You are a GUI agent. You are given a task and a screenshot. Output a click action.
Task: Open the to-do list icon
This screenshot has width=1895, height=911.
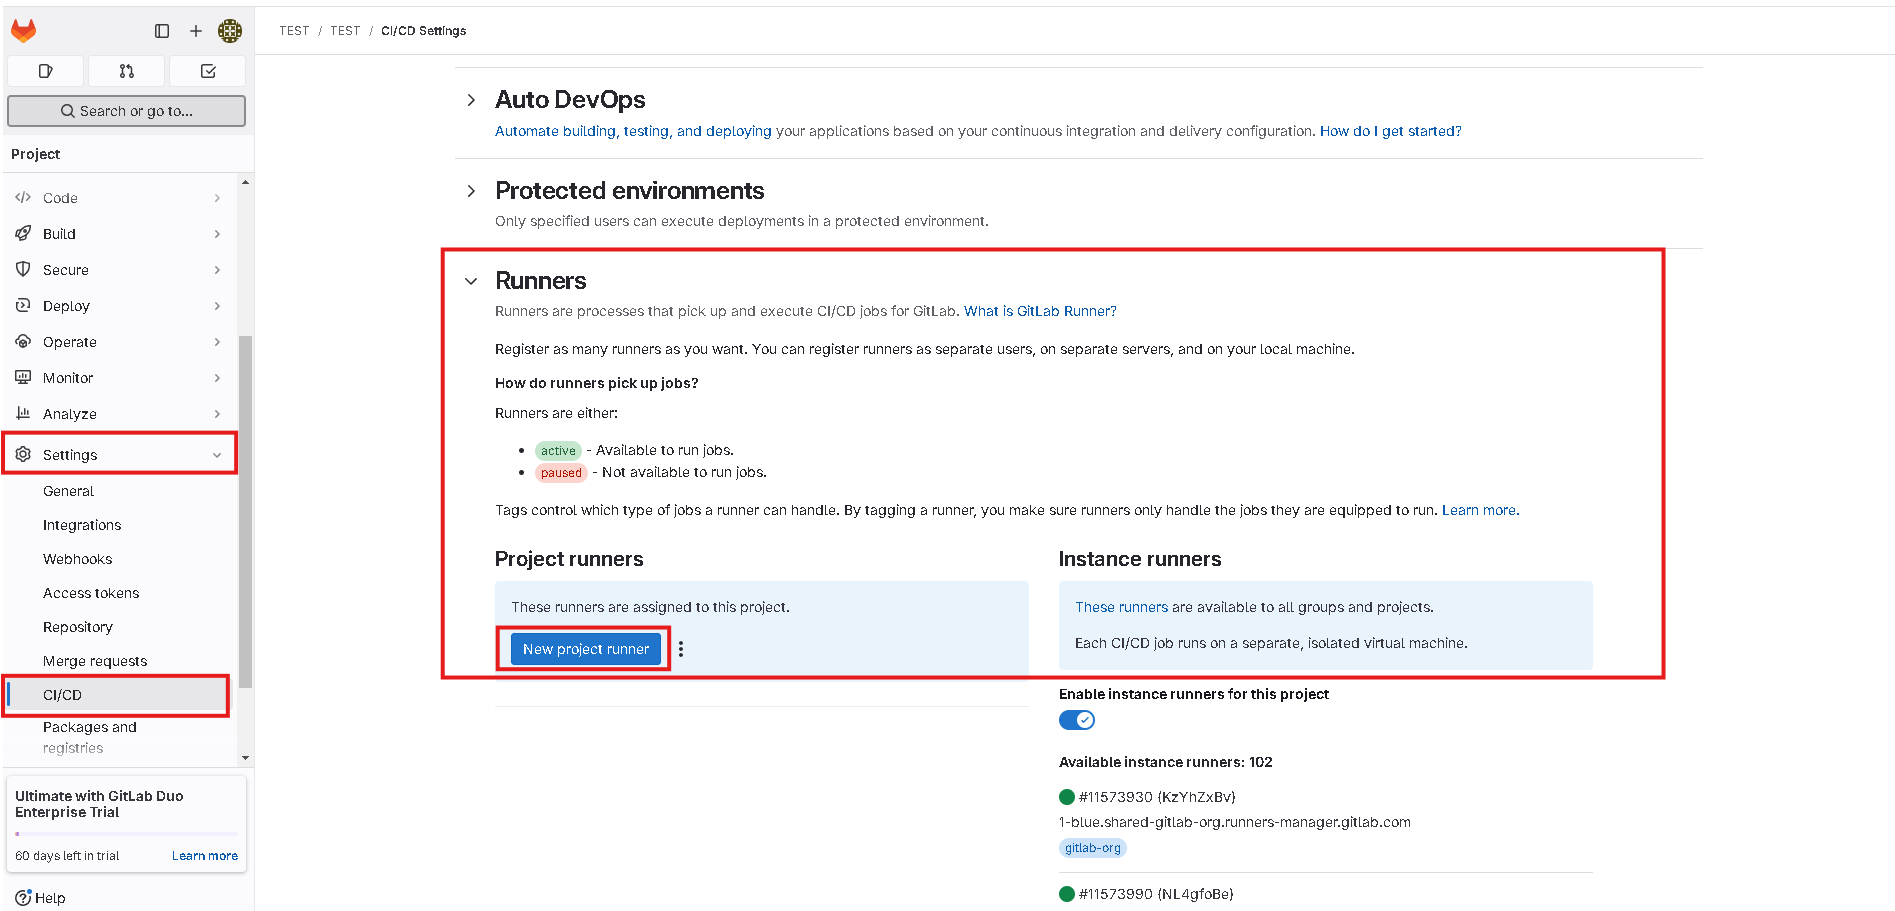pyautogui.click(x=208, y=71)
